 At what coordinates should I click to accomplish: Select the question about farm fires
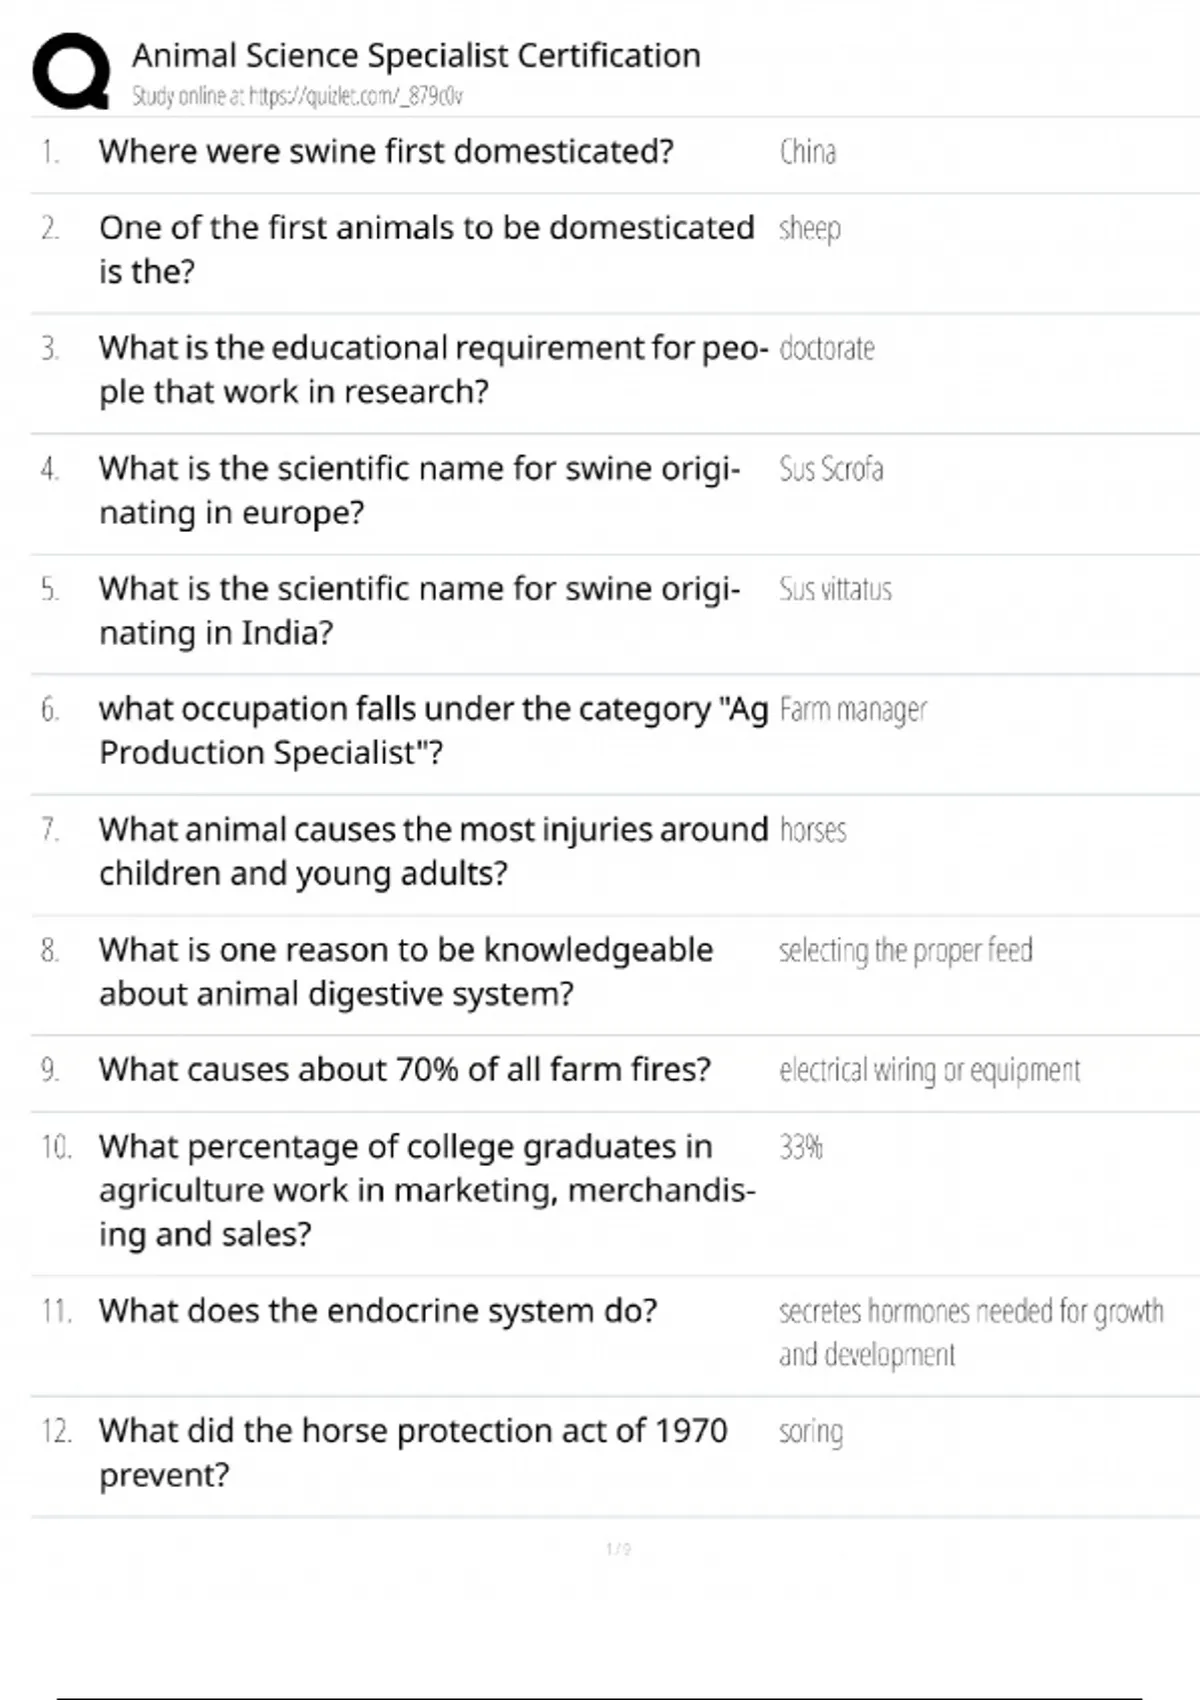(x=404, y=1070)
